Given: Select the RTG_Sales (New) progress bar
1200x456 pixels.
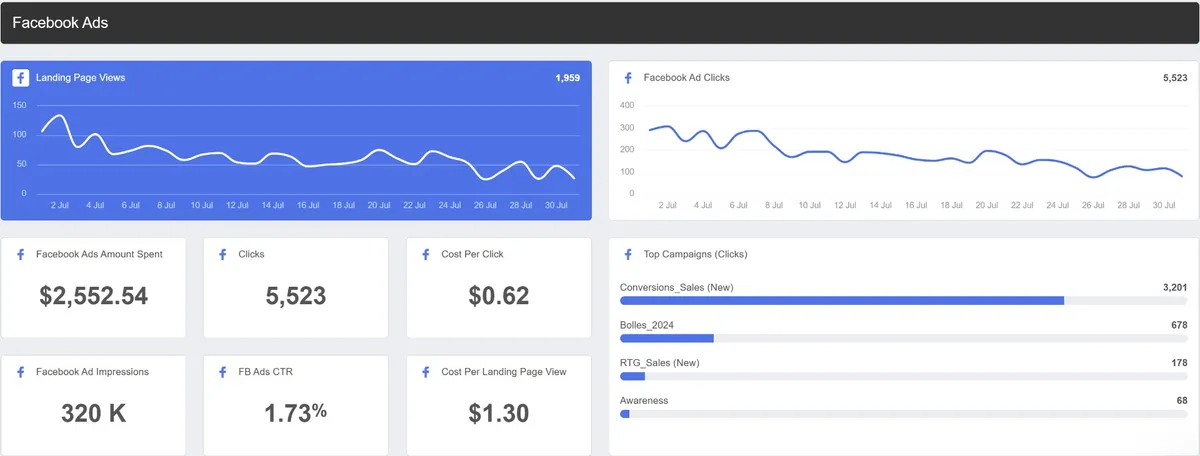Looking at the screenshot, I should (903, 376).
